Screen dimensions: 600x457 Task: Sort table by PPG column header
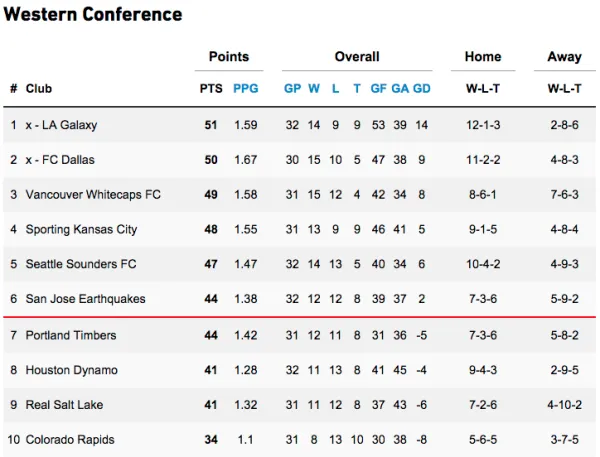[245, 89]
